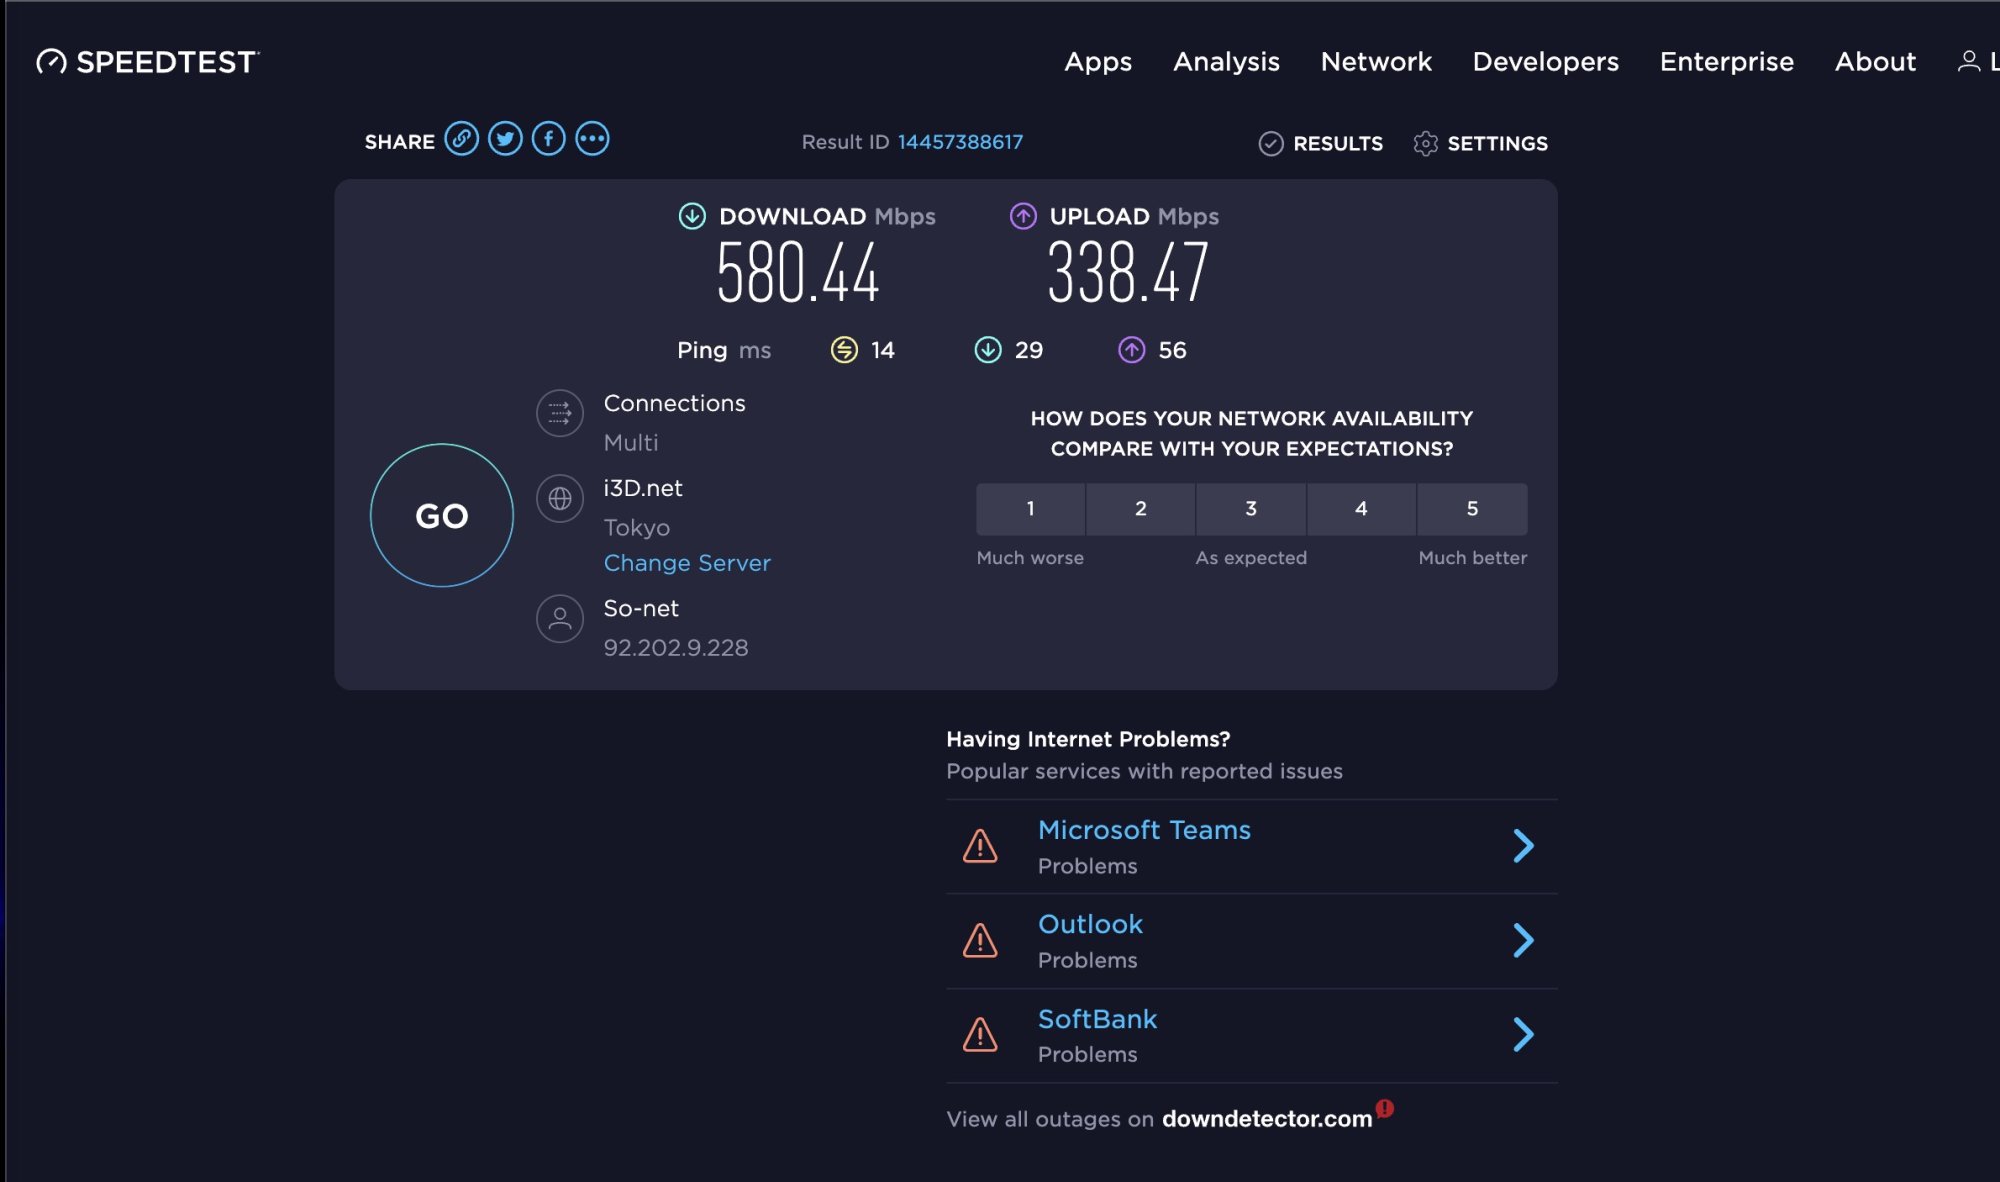Open the Apps menu

[x=1097, y=62]
